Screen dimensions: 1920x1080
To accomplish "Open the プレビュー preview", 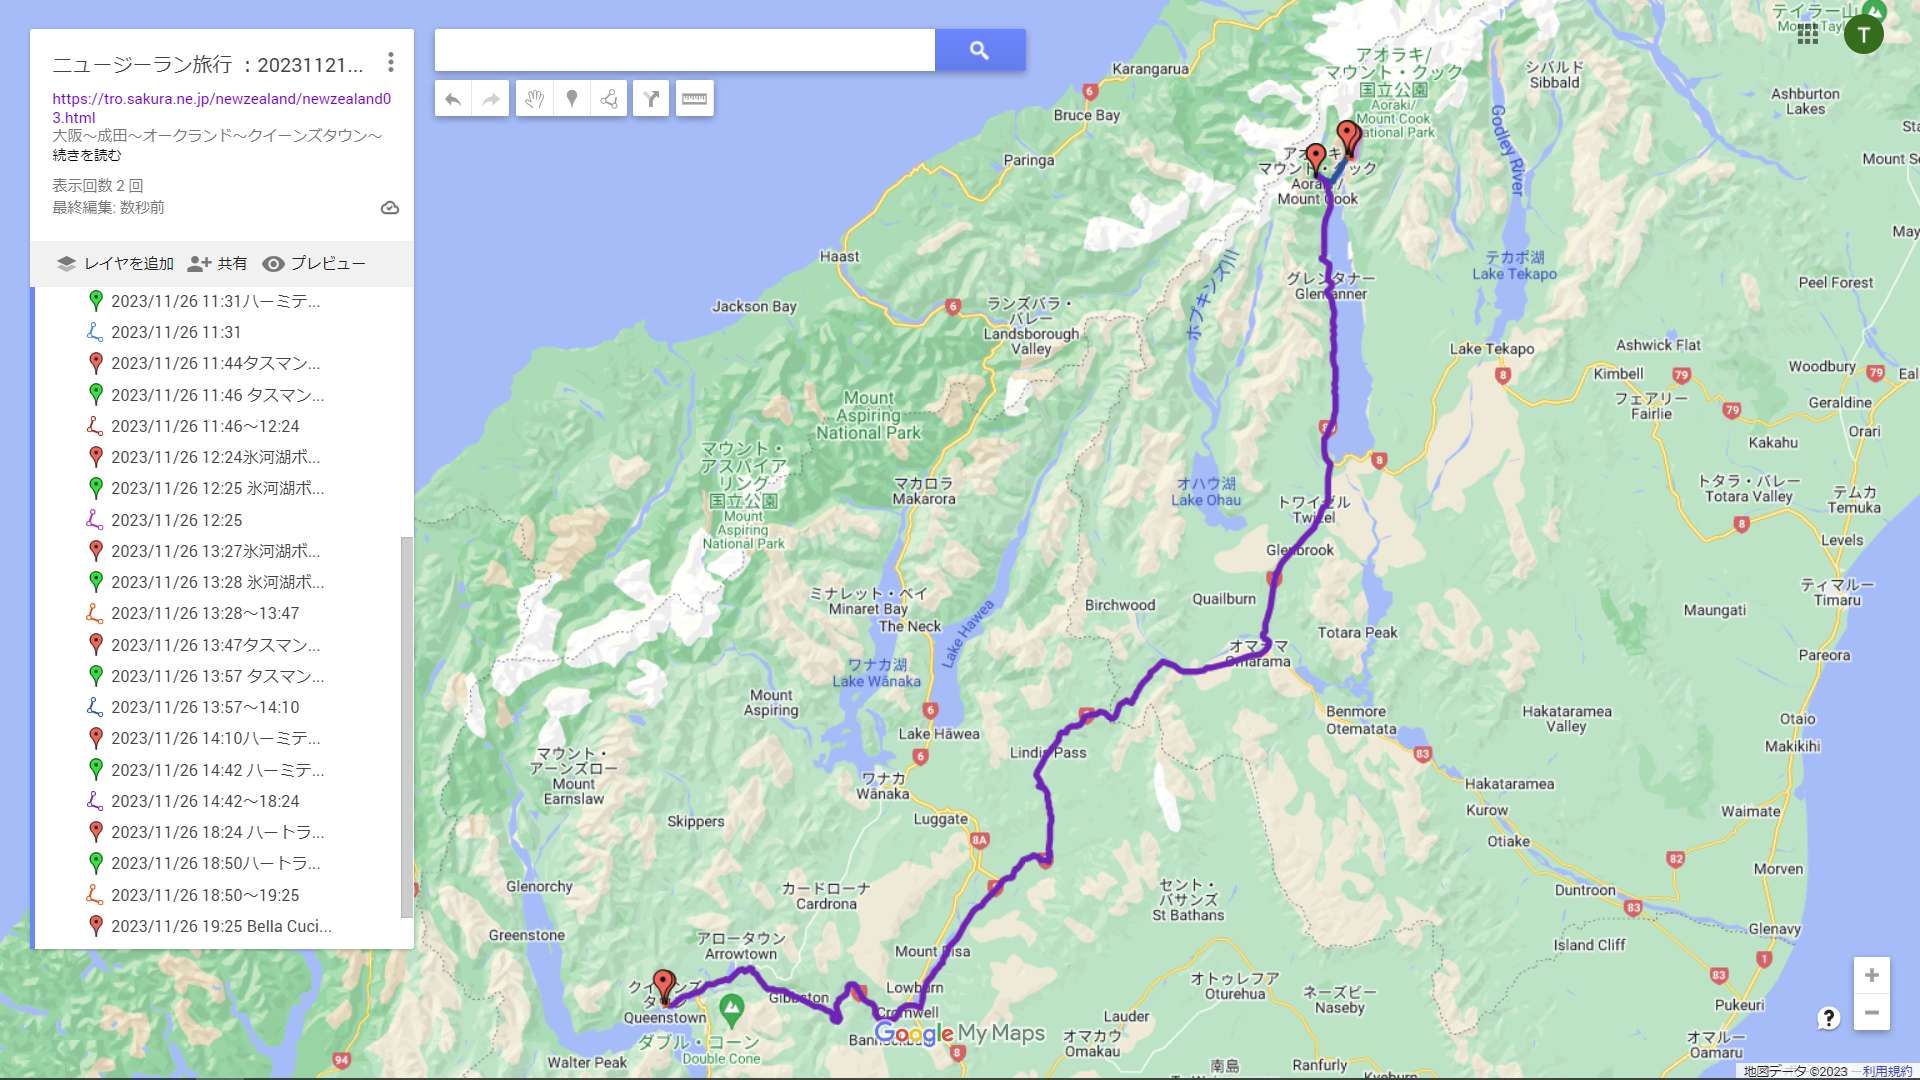I will pyautogui.click(x=314, y=264).
